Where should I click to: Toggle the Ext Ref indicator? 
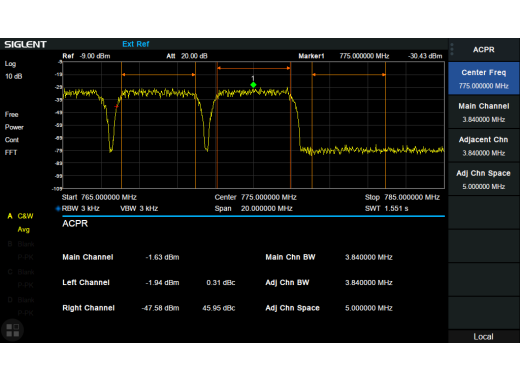click(x=136, y=44)
